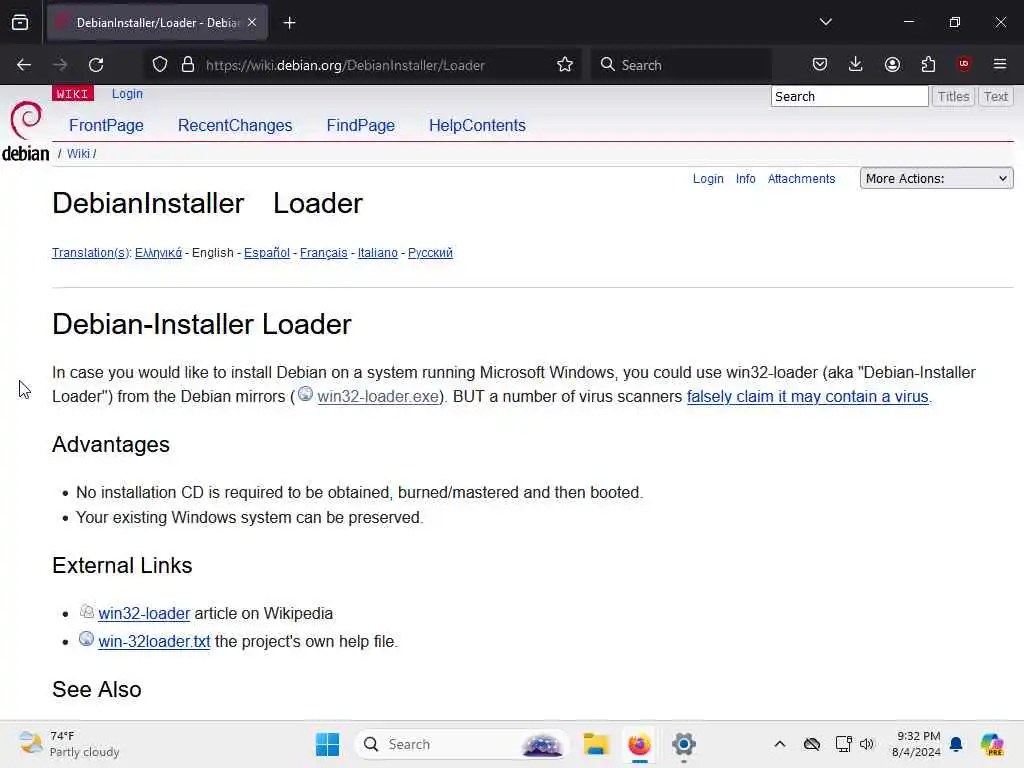Open the Pocket save icon
The image size is (1024, 768).
coord(820,65)
